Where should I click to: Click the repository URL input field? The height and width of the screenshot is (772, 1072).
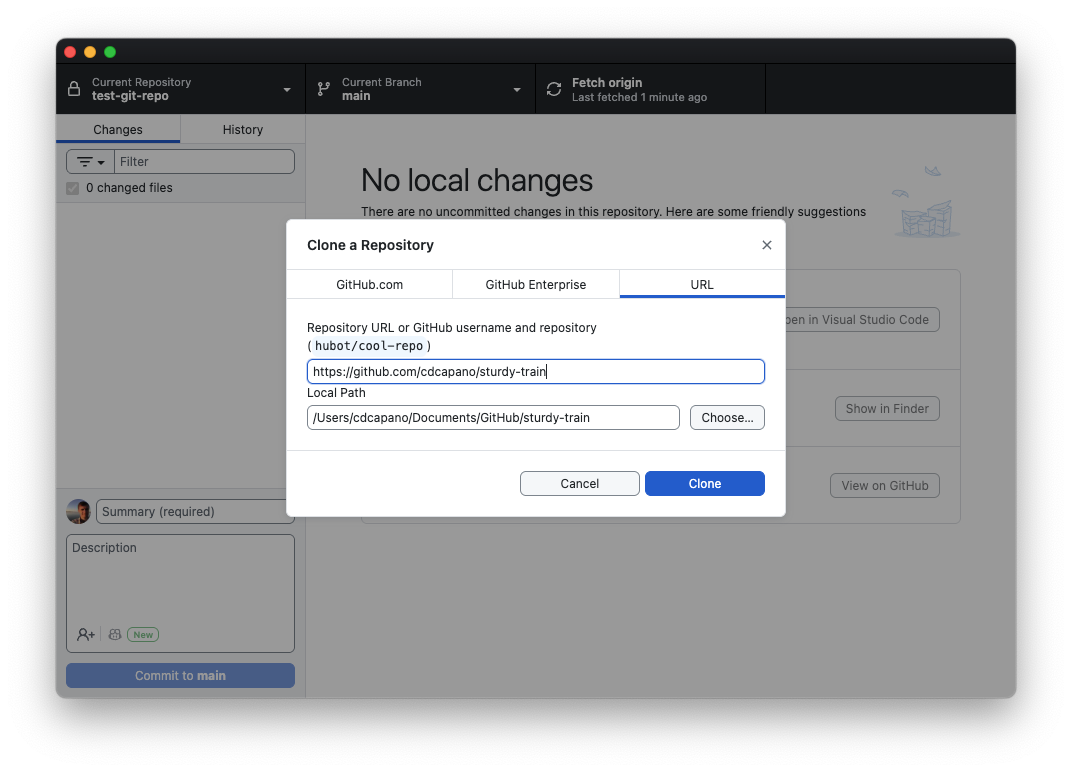[535, 371]
